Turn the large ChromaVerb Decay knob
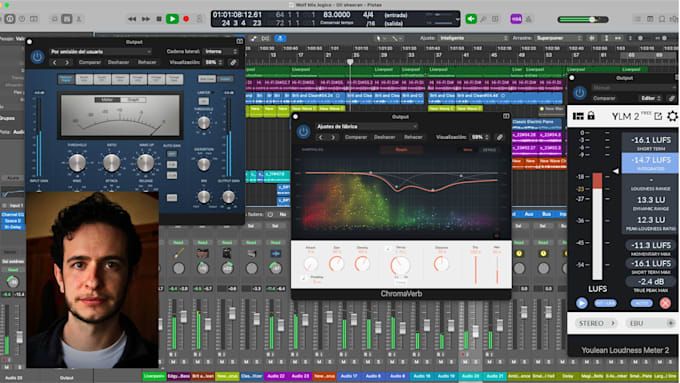Screen dimensions: 680x383 pos(400,265)
